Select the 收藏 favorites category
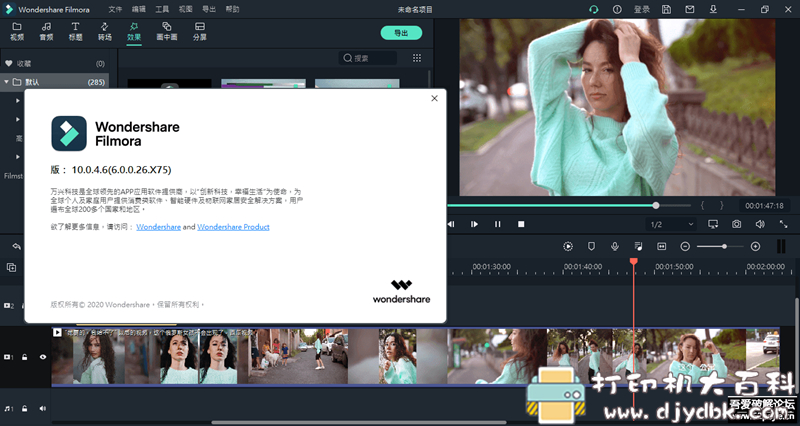The width and height of the screenshot is (800, 426). coord(55,63)
